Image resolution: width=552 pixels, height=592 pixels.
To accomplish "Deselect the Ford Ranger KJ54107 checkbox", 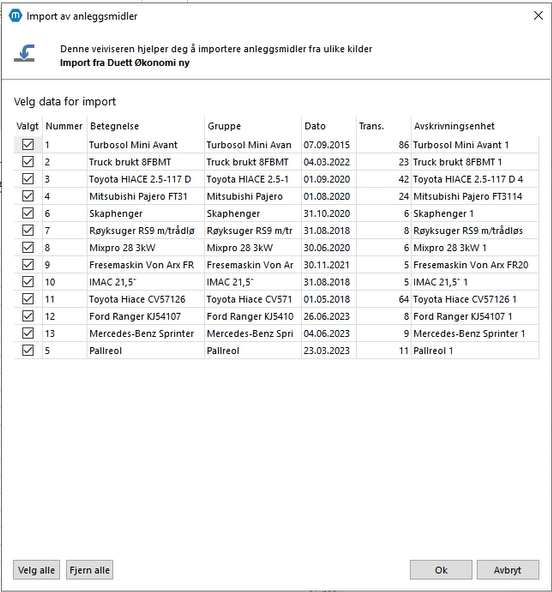I will (x=28, y=316).
